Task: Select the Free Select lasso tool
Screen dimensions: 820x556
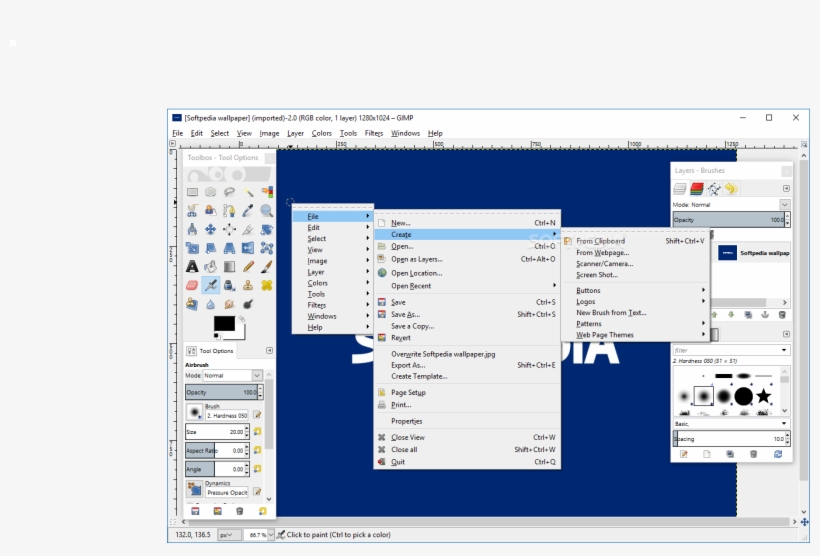Action: pos(229,192)
